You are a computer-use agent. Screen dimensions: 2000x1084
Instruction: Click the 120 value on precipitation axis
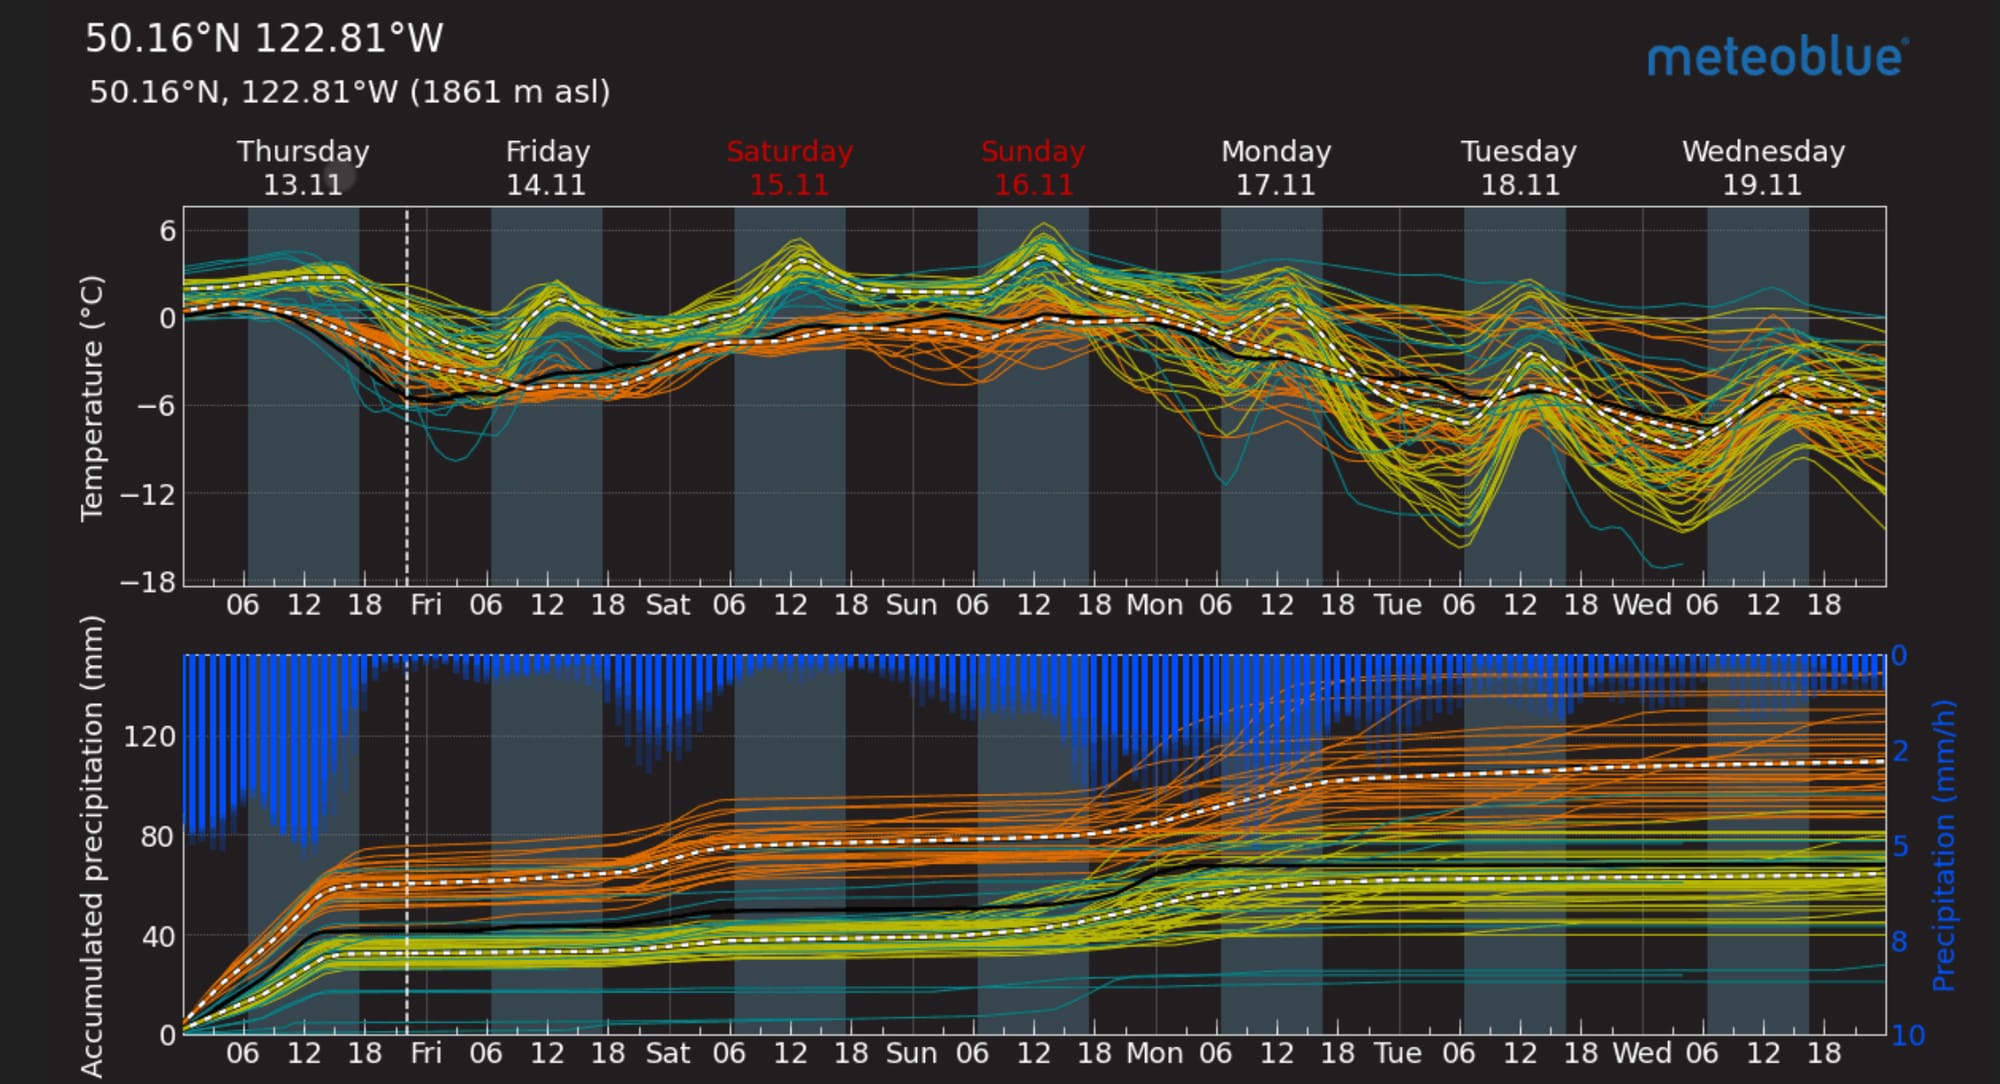pos(149,738)
